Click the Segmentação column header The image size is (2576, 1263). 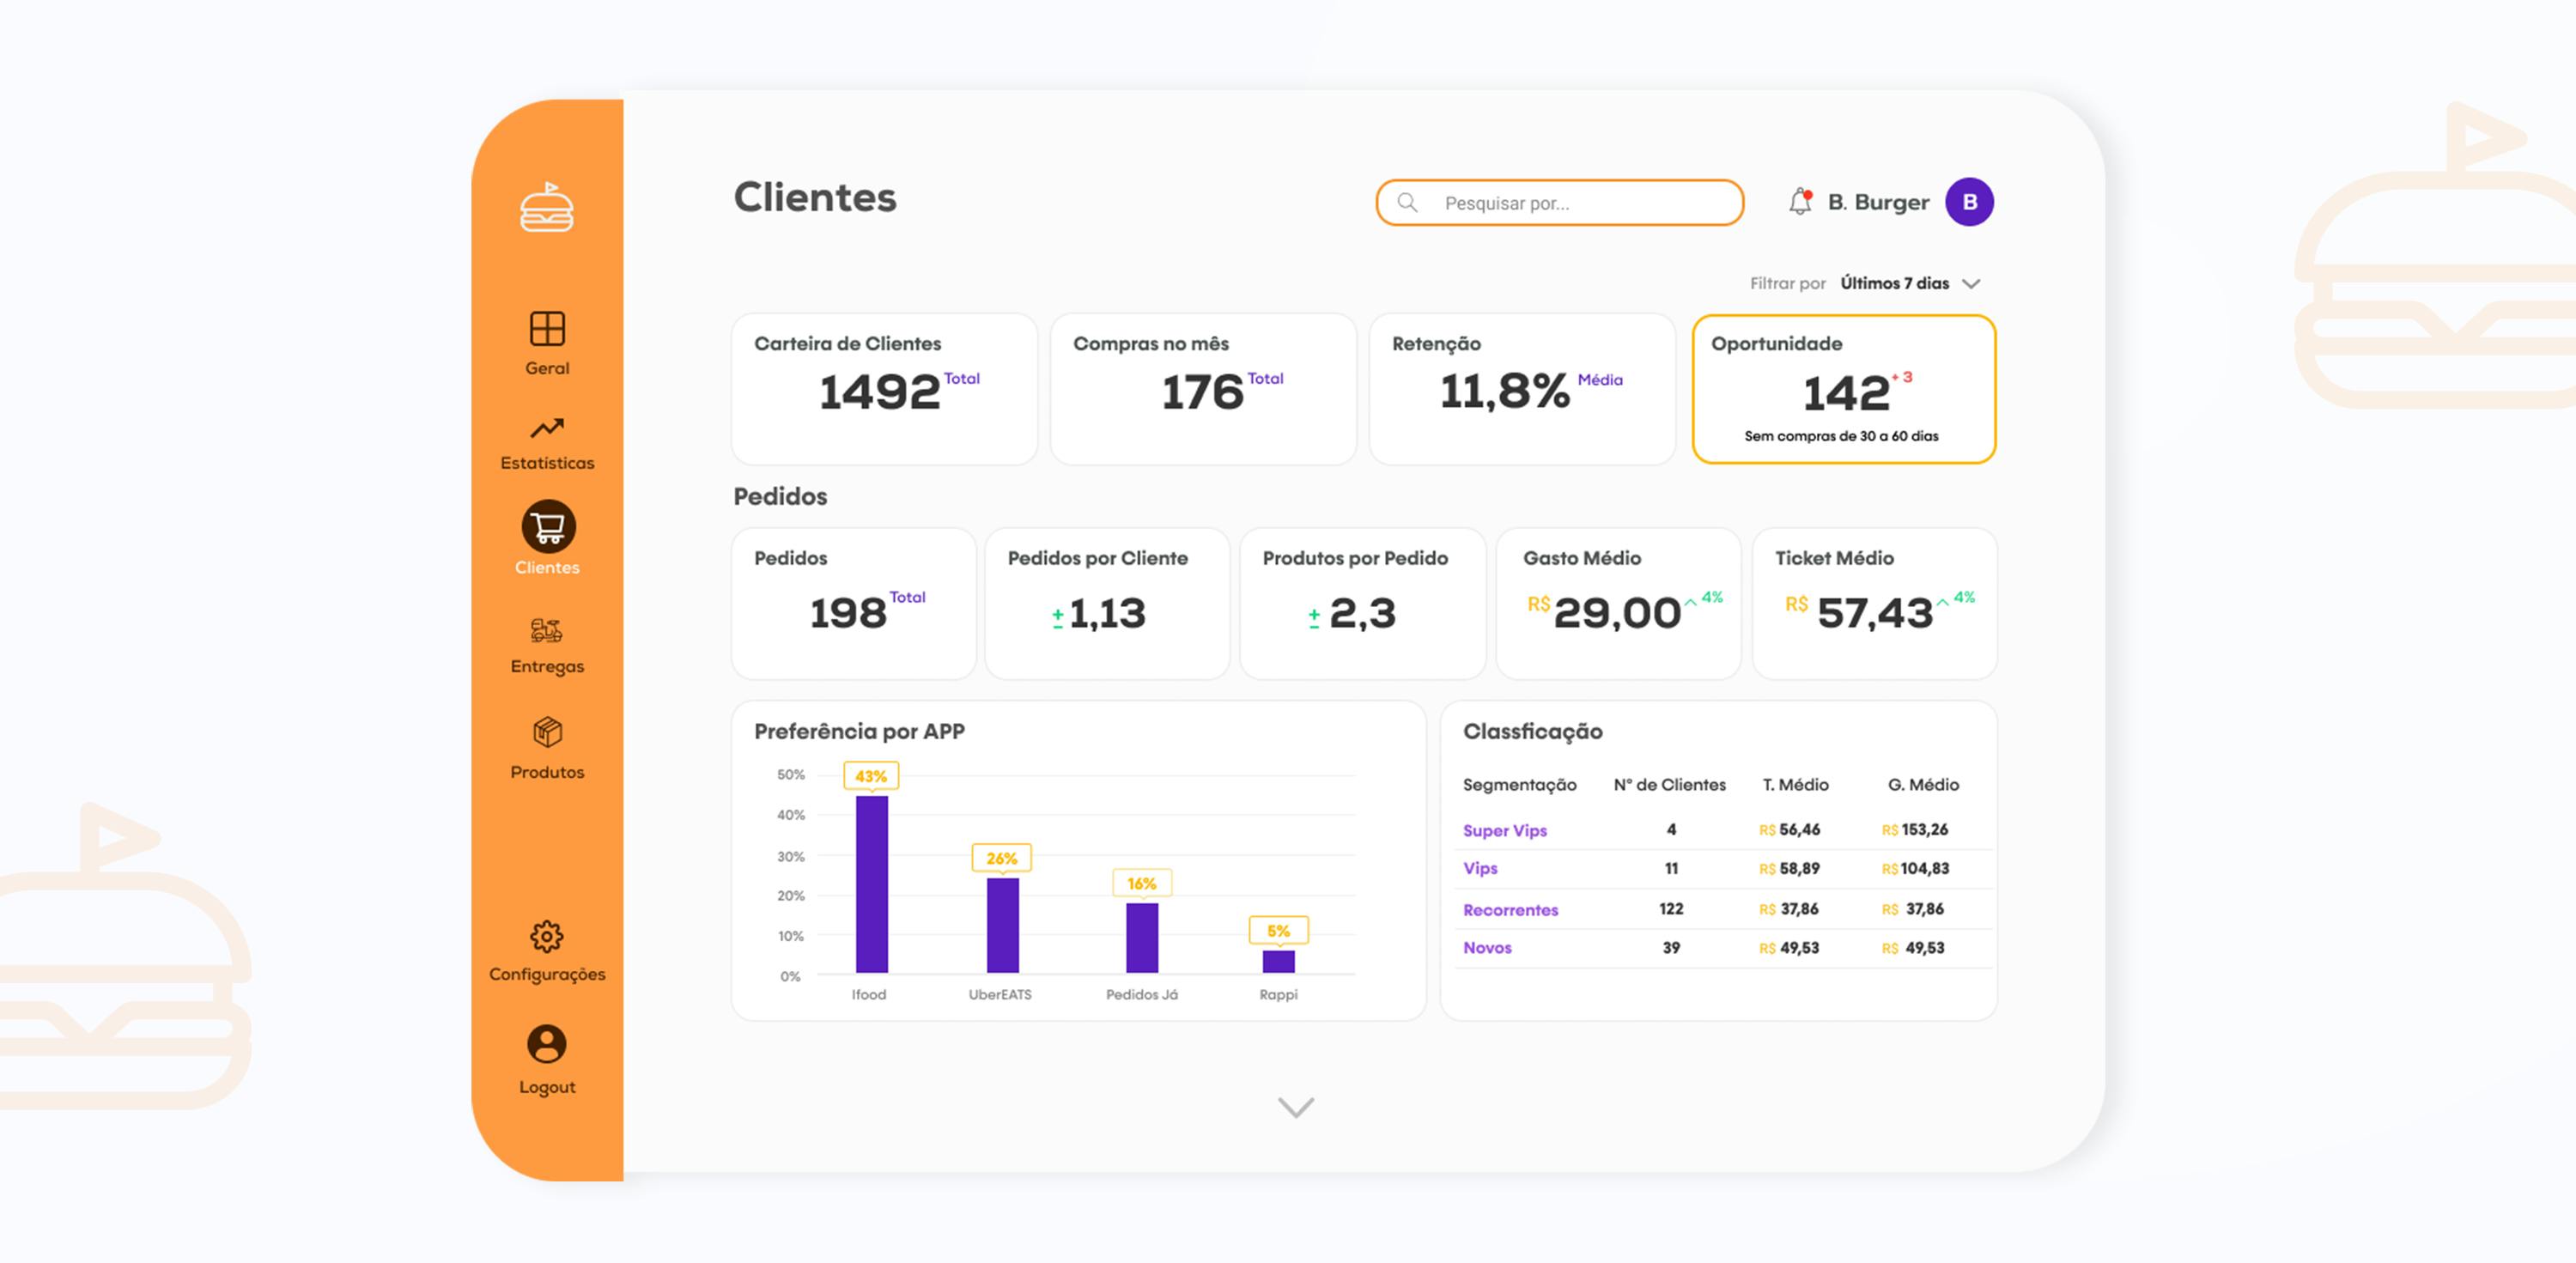pyautogui.click(x=1520, y=785)
